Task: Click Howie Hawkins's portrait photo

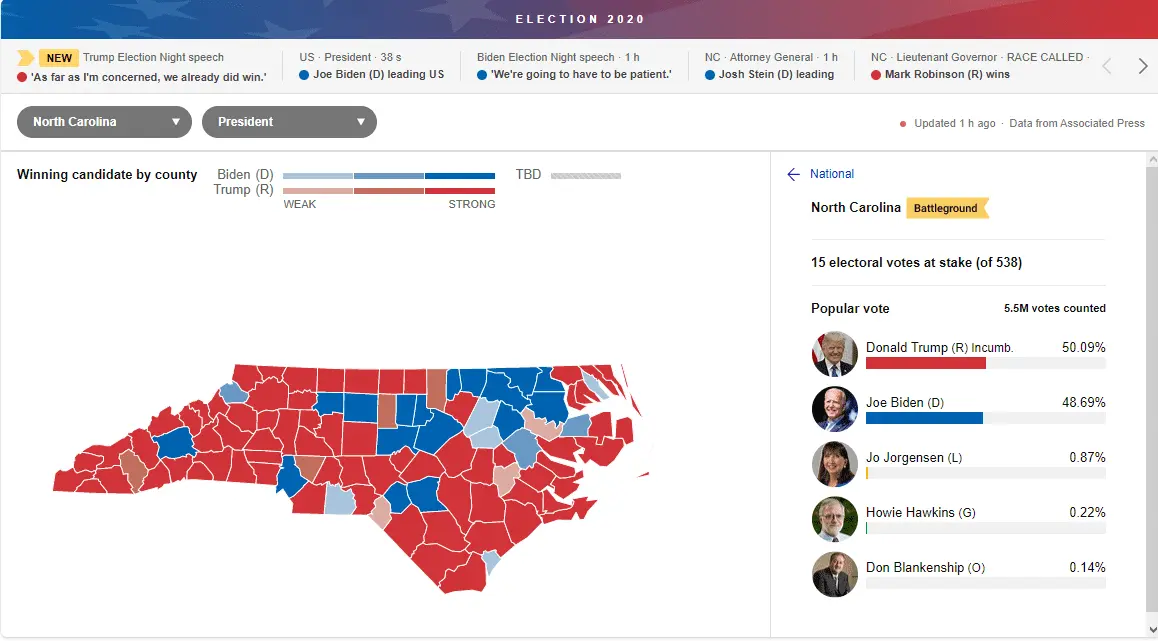Action: [835, 519]
